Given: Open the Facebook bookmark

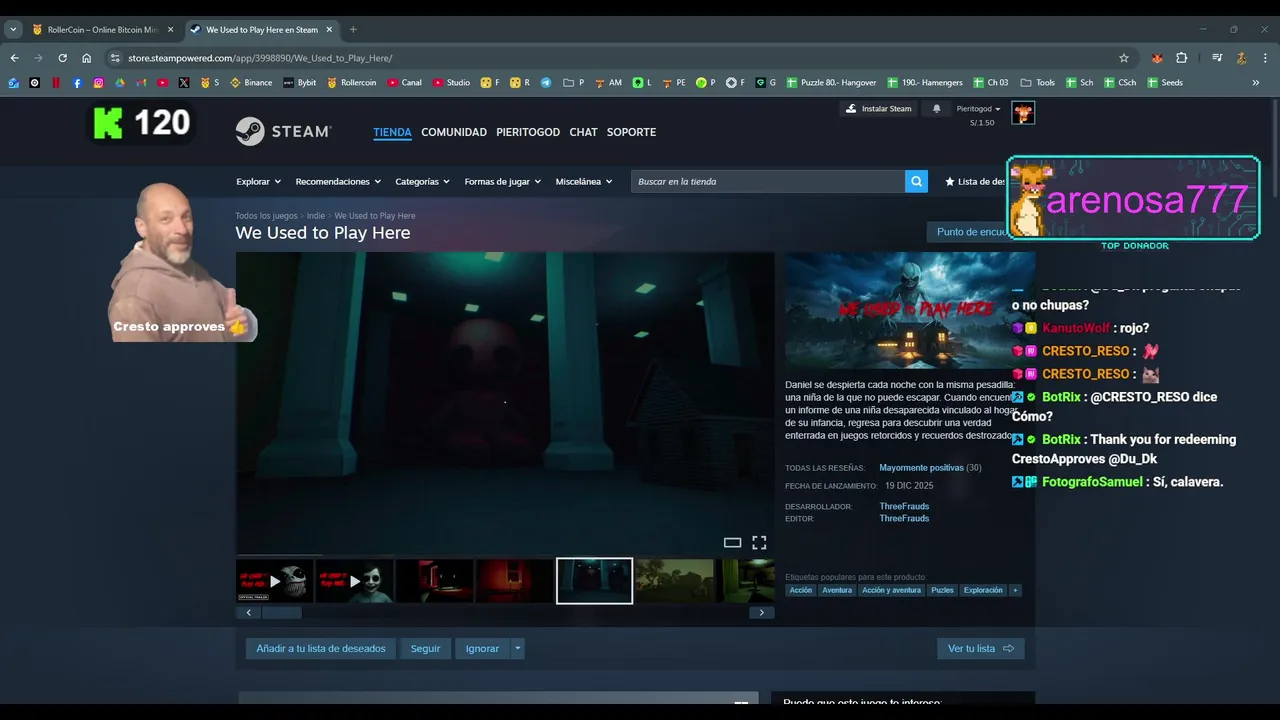Looking at the screenshot, I should (77, 83).
